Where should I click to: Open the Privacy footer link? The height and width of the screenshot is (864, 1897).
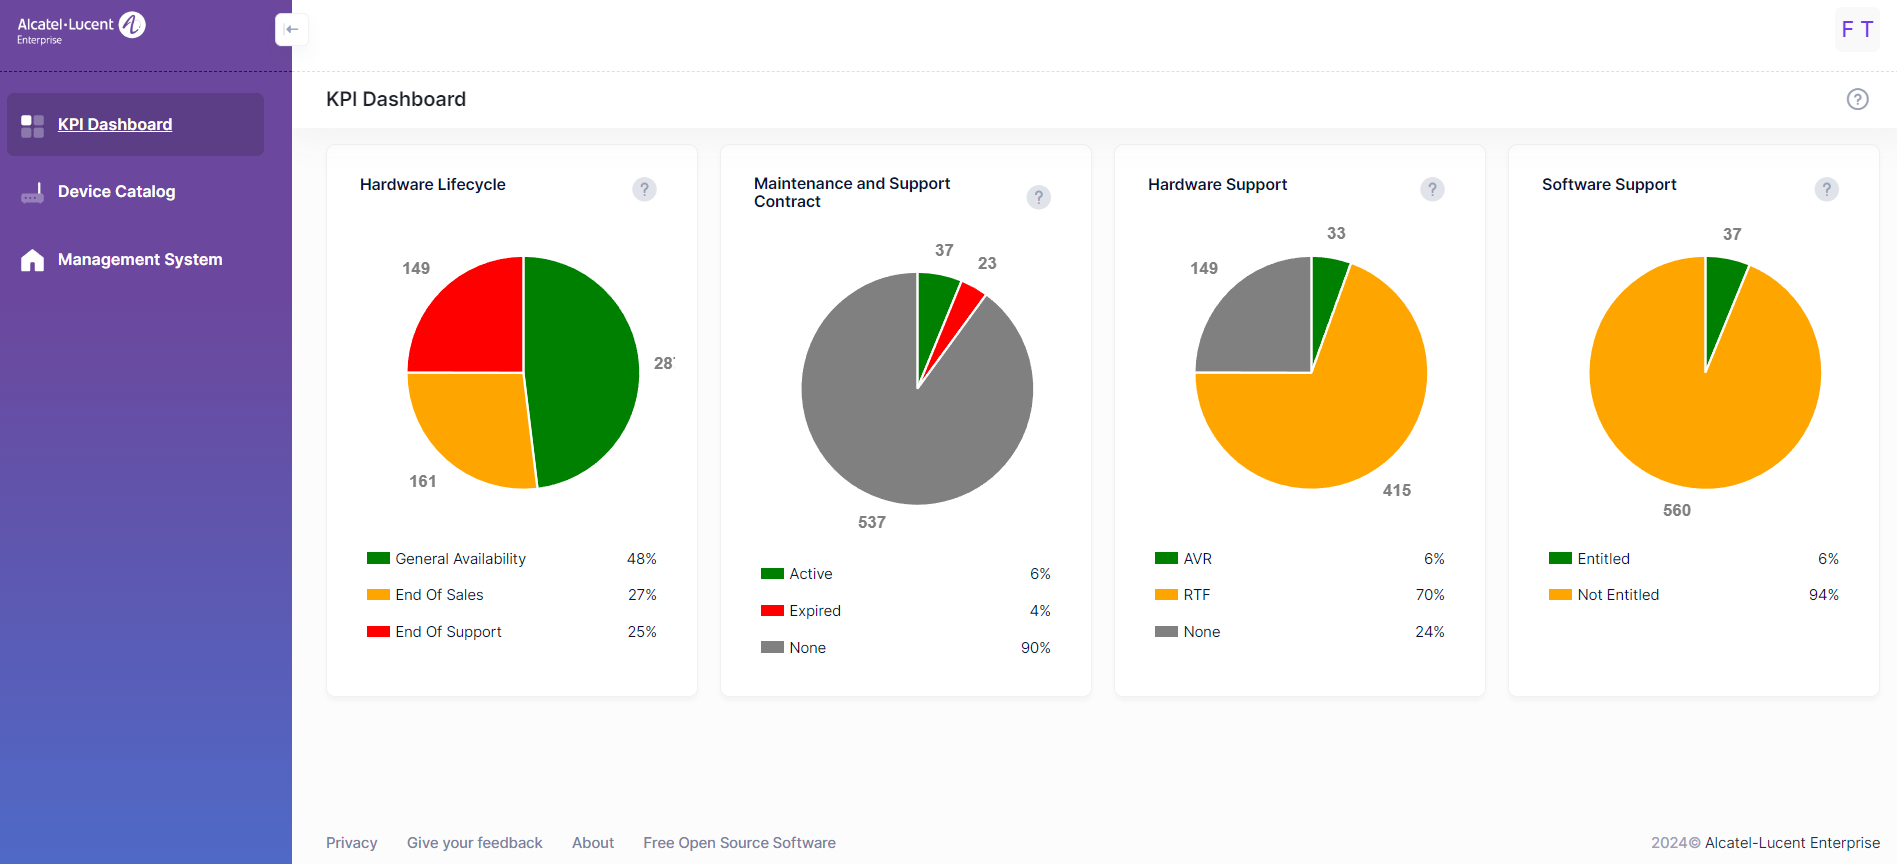click(351, 843)
